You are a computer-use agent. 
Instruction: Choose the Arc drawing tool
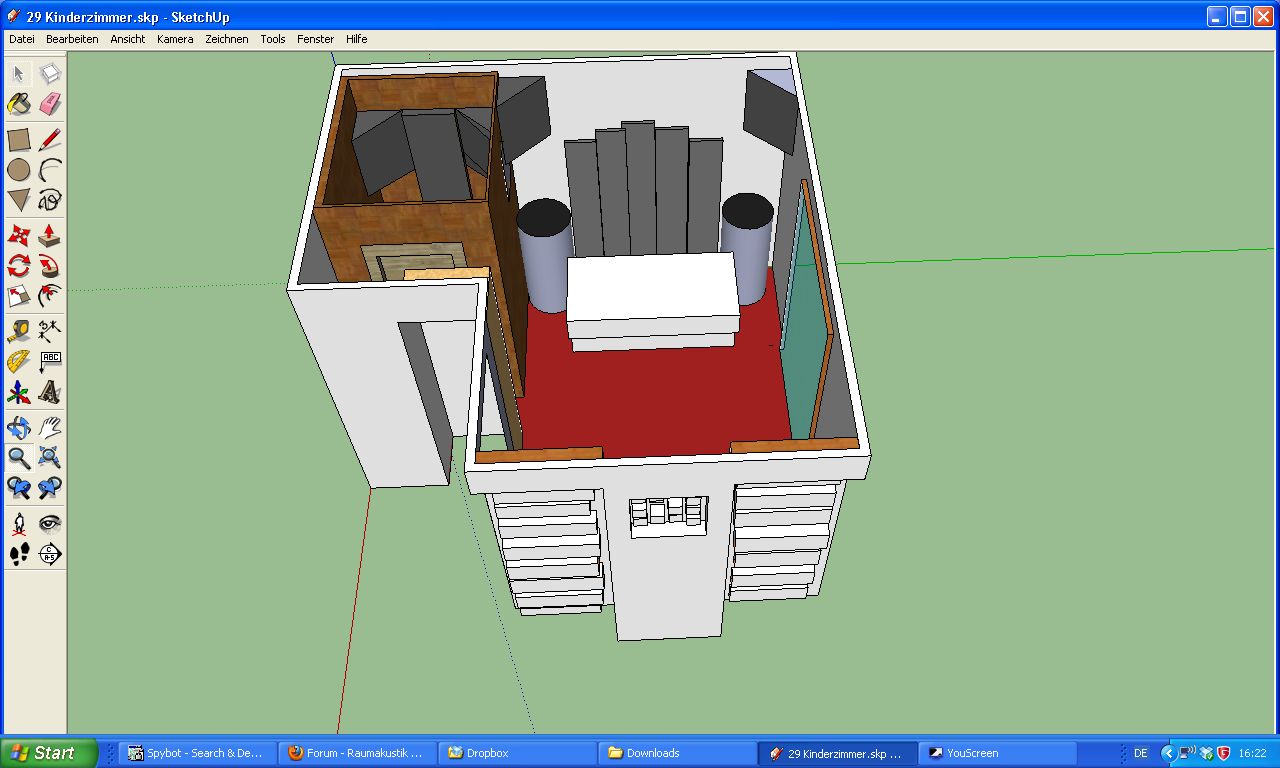coord(50,170)
